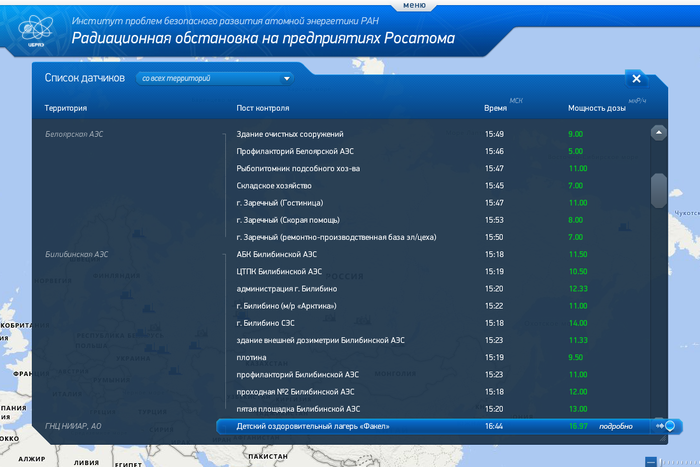Image resolution: width=700 pixels, height=467 pixels.
Task: Select the "Билибинская АЭС" territory
Action: [77, 254]
